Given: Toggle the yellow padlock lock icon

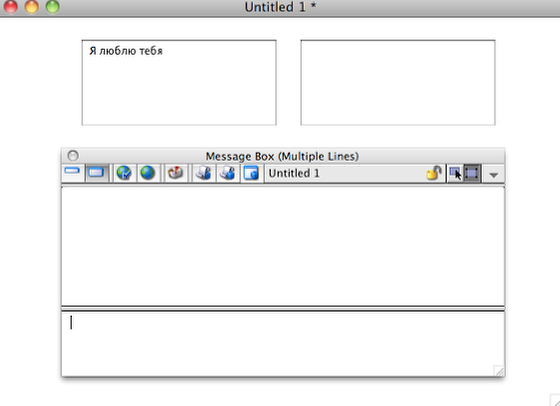Looking at the screenshot, I should [x=434, y=173].
